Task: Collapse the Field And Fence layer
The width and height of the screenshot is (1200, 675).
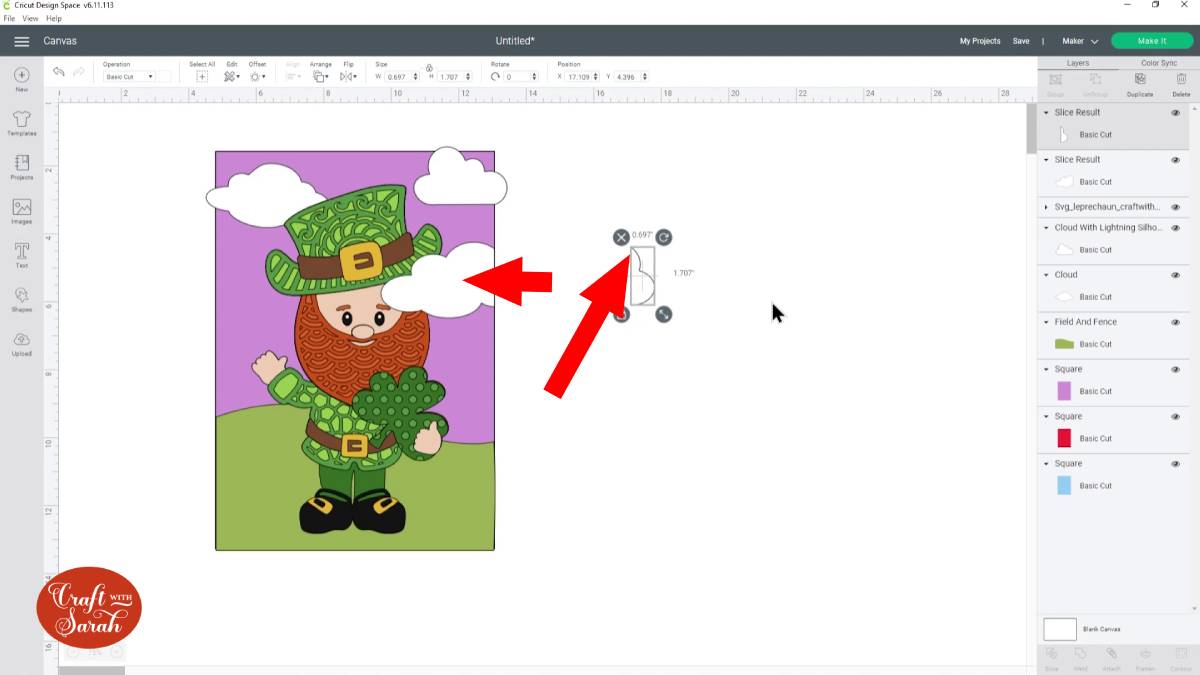Action: [1047, 322]
